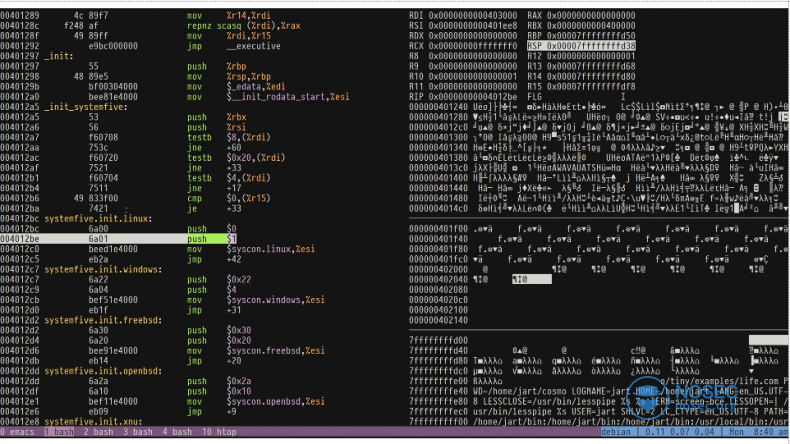Open the 10 htop tmux window

click(x=219, y=432)
